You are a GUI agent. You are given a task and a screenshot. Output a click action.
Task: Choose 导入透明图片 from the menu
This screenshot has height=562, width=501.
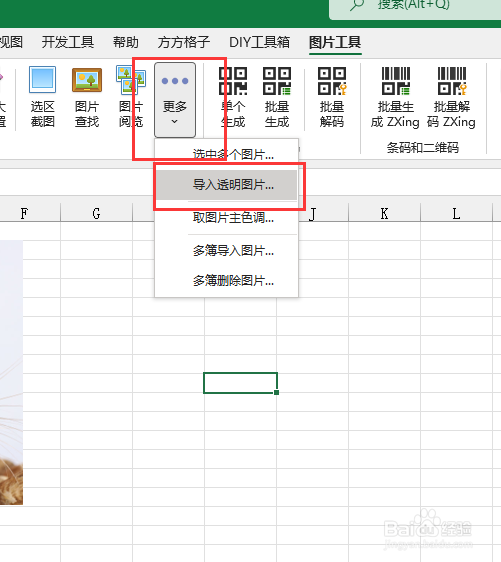click(226, 185)
